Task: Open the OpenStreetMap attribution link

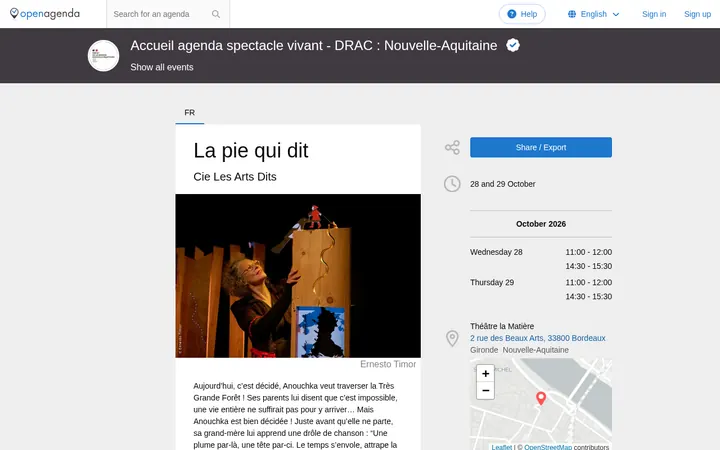Action: [548, 447]
